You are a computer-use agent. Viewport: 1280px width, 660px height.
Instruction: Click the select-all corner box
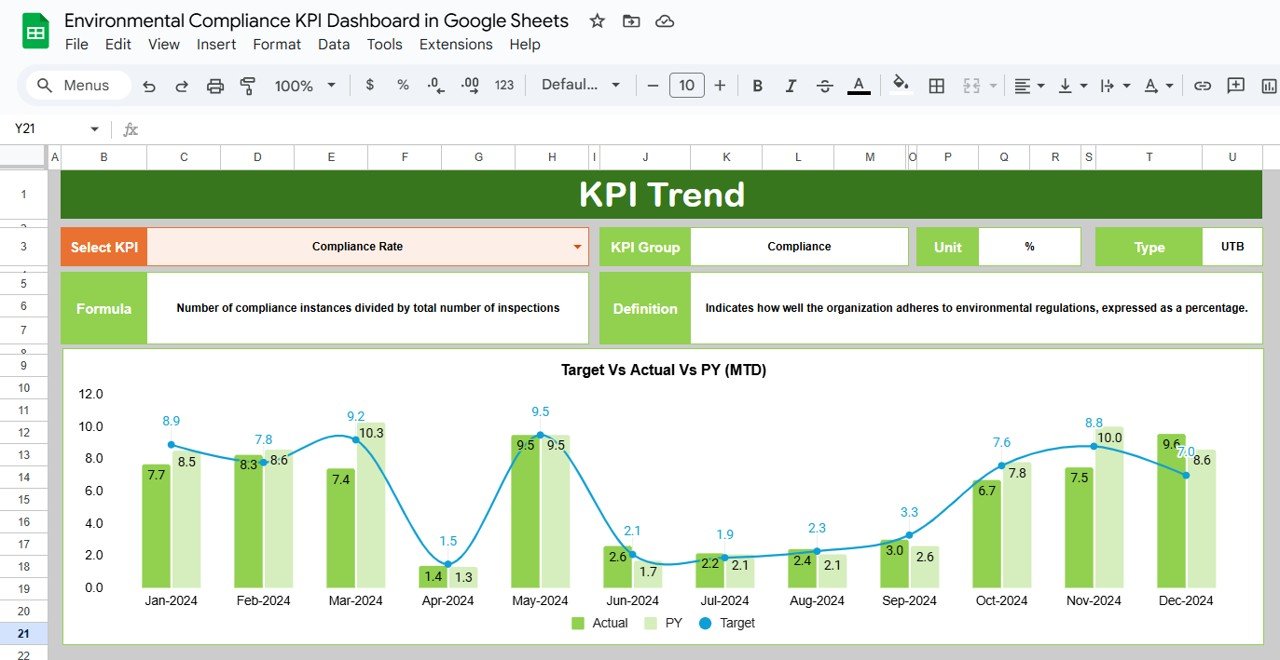[24, 157]
